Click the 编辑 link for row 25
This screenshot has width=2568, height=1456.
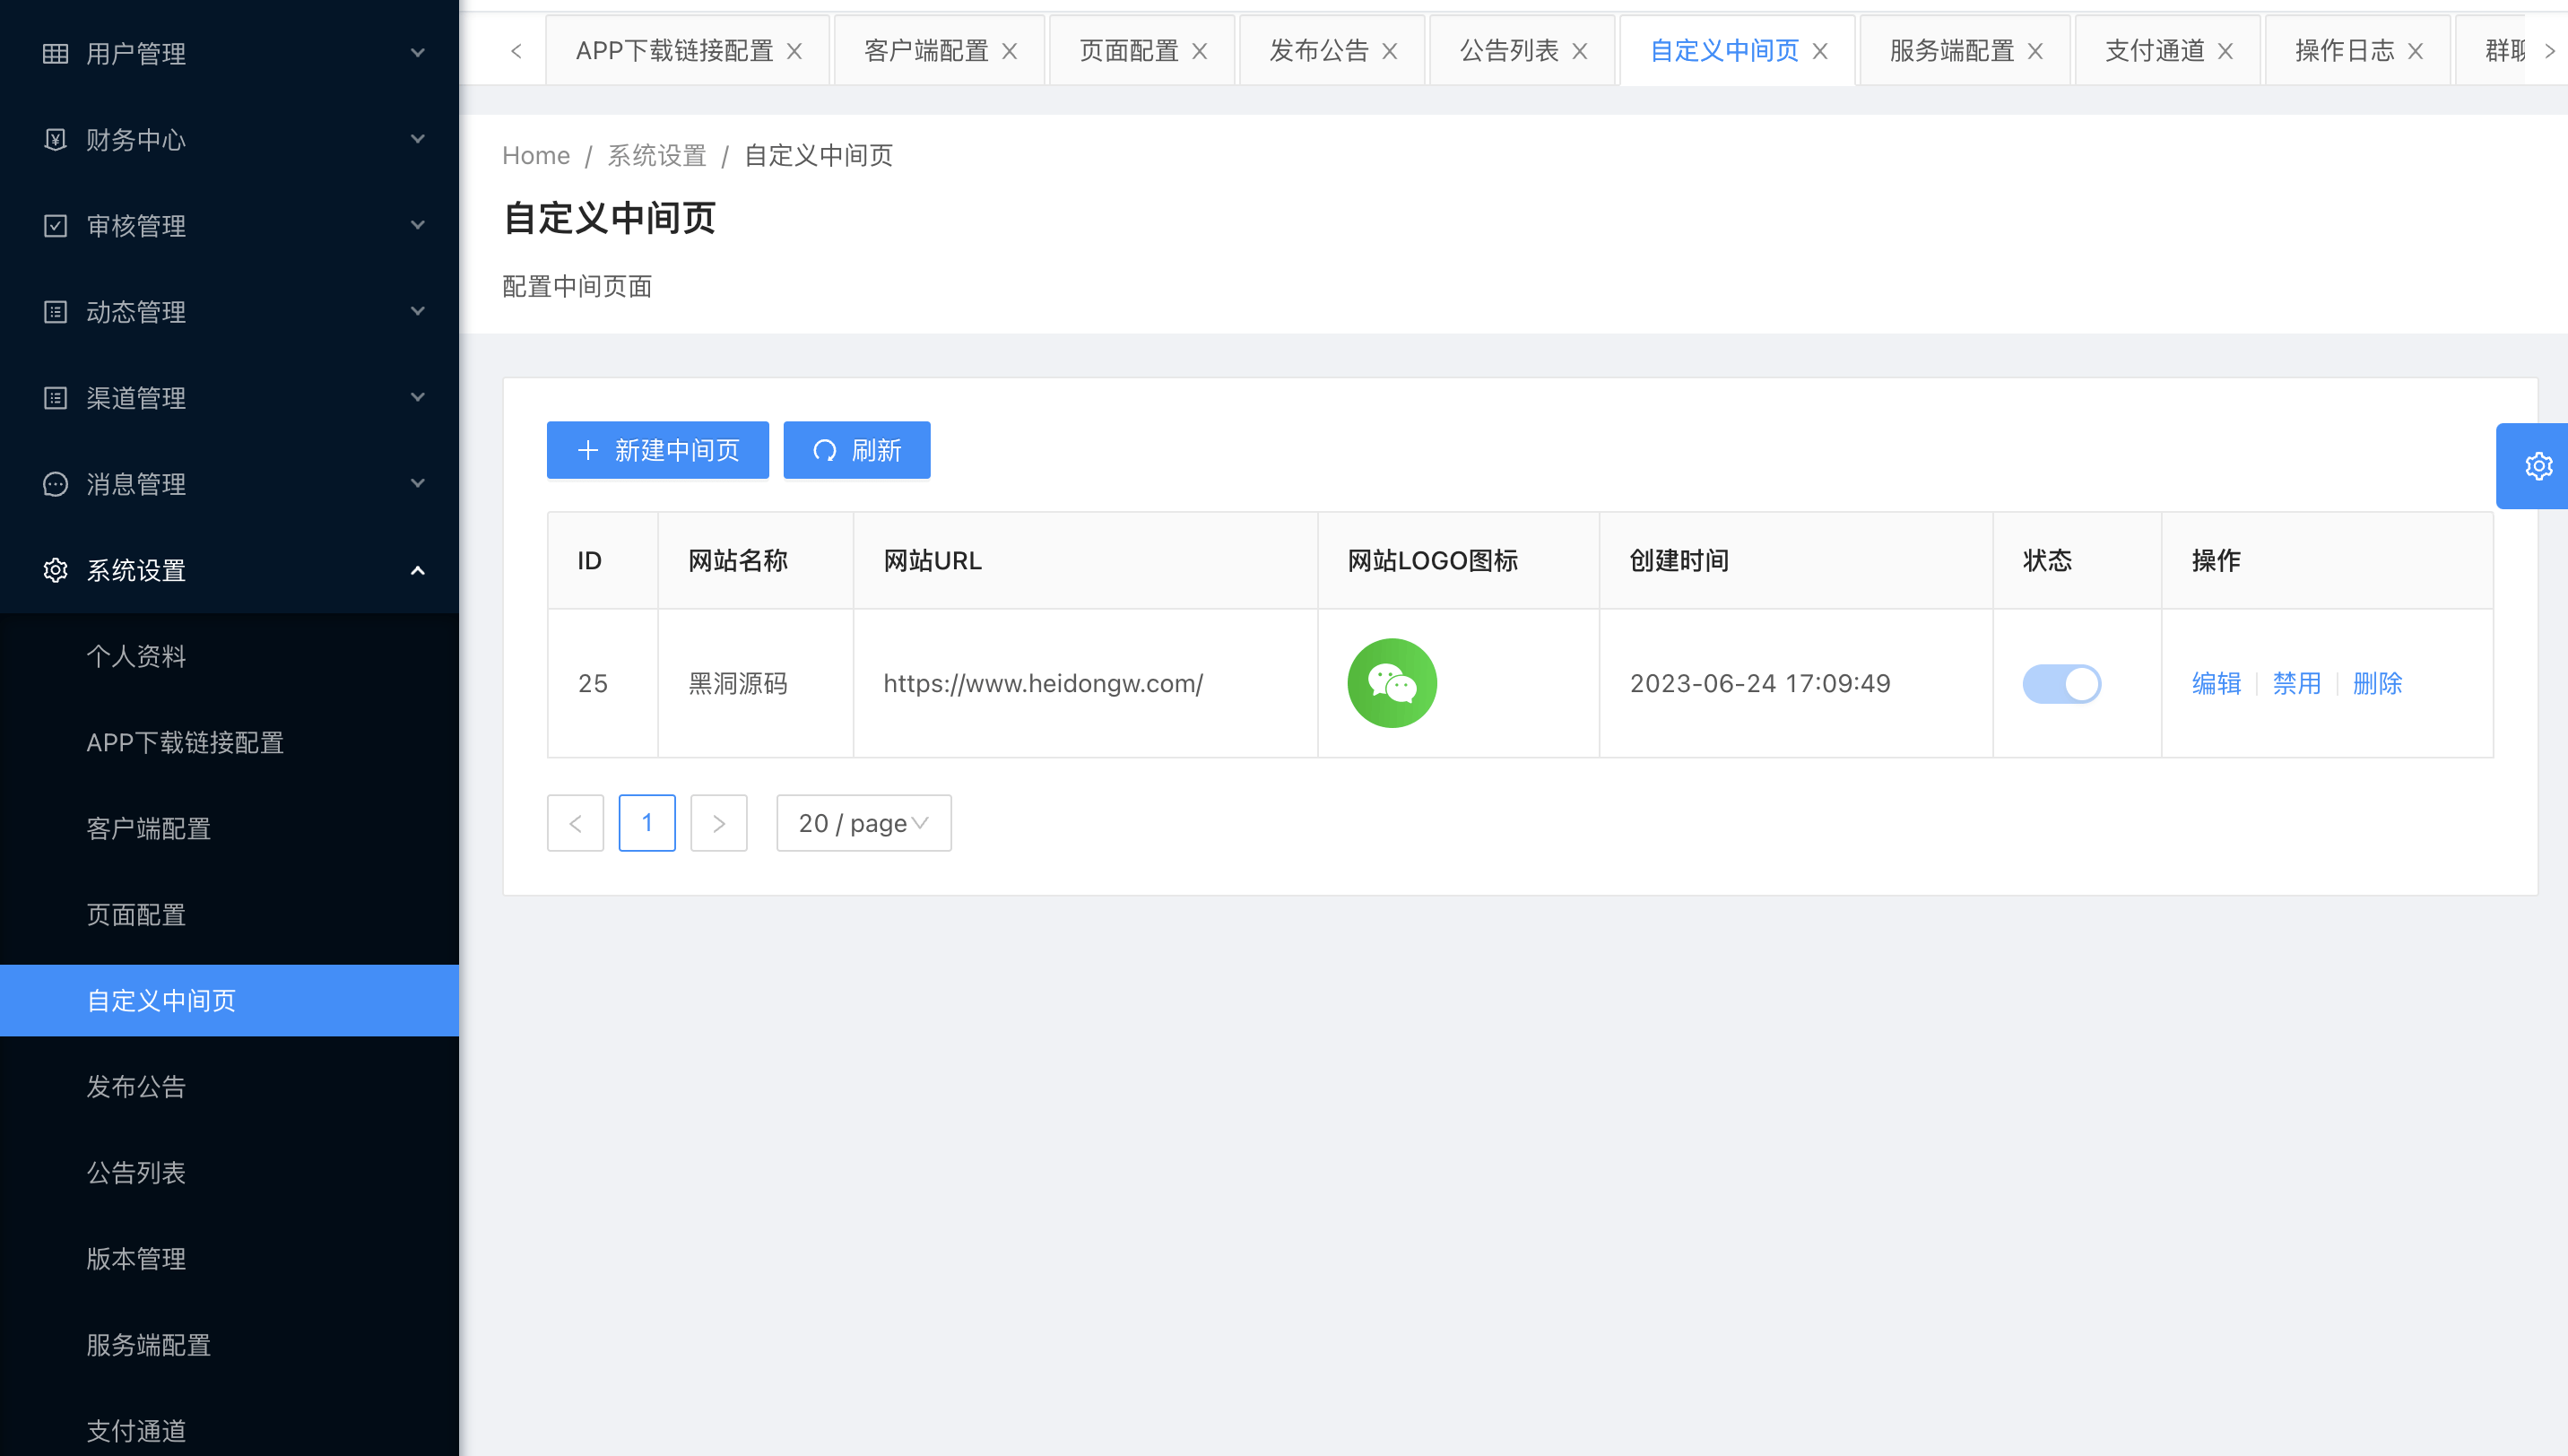click(x=2216, y=683)
